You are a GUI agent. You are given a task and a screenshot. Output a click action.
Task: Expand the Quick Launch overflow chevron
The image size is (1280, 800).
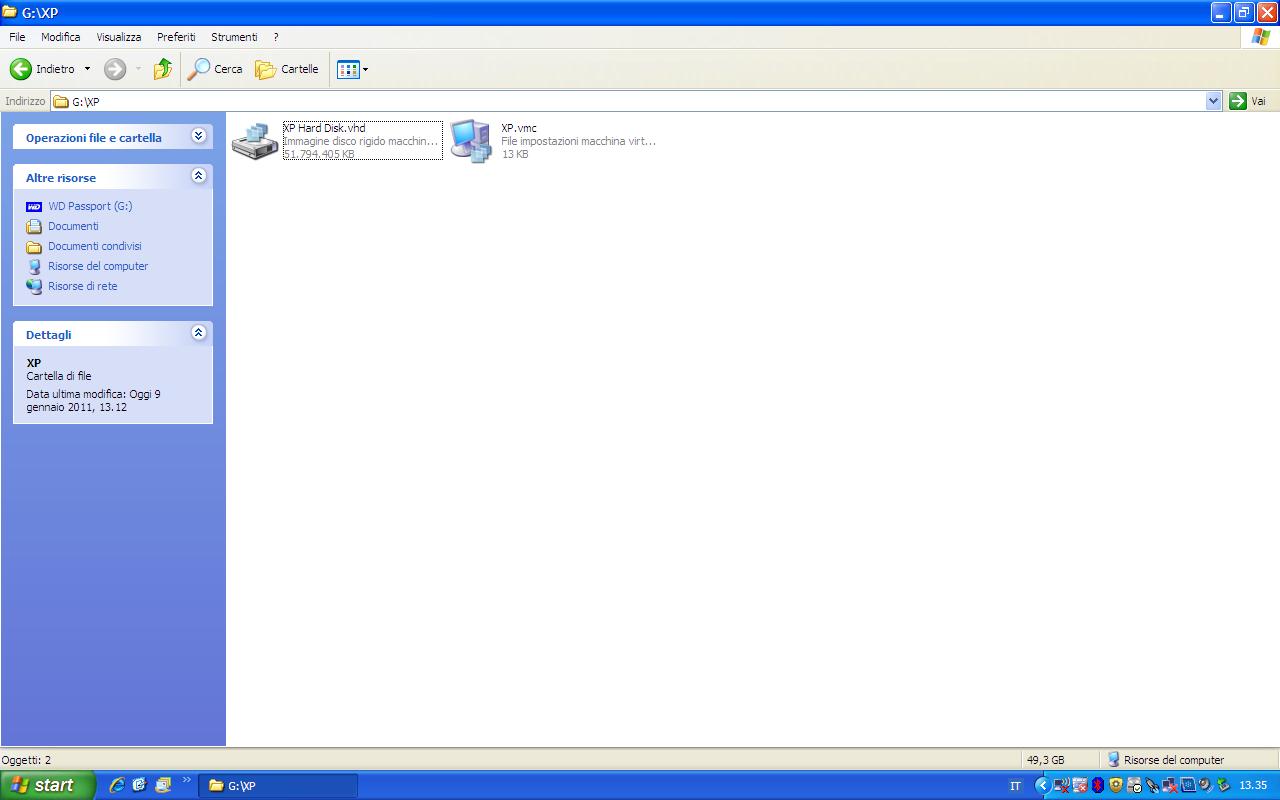coord(186,781)
